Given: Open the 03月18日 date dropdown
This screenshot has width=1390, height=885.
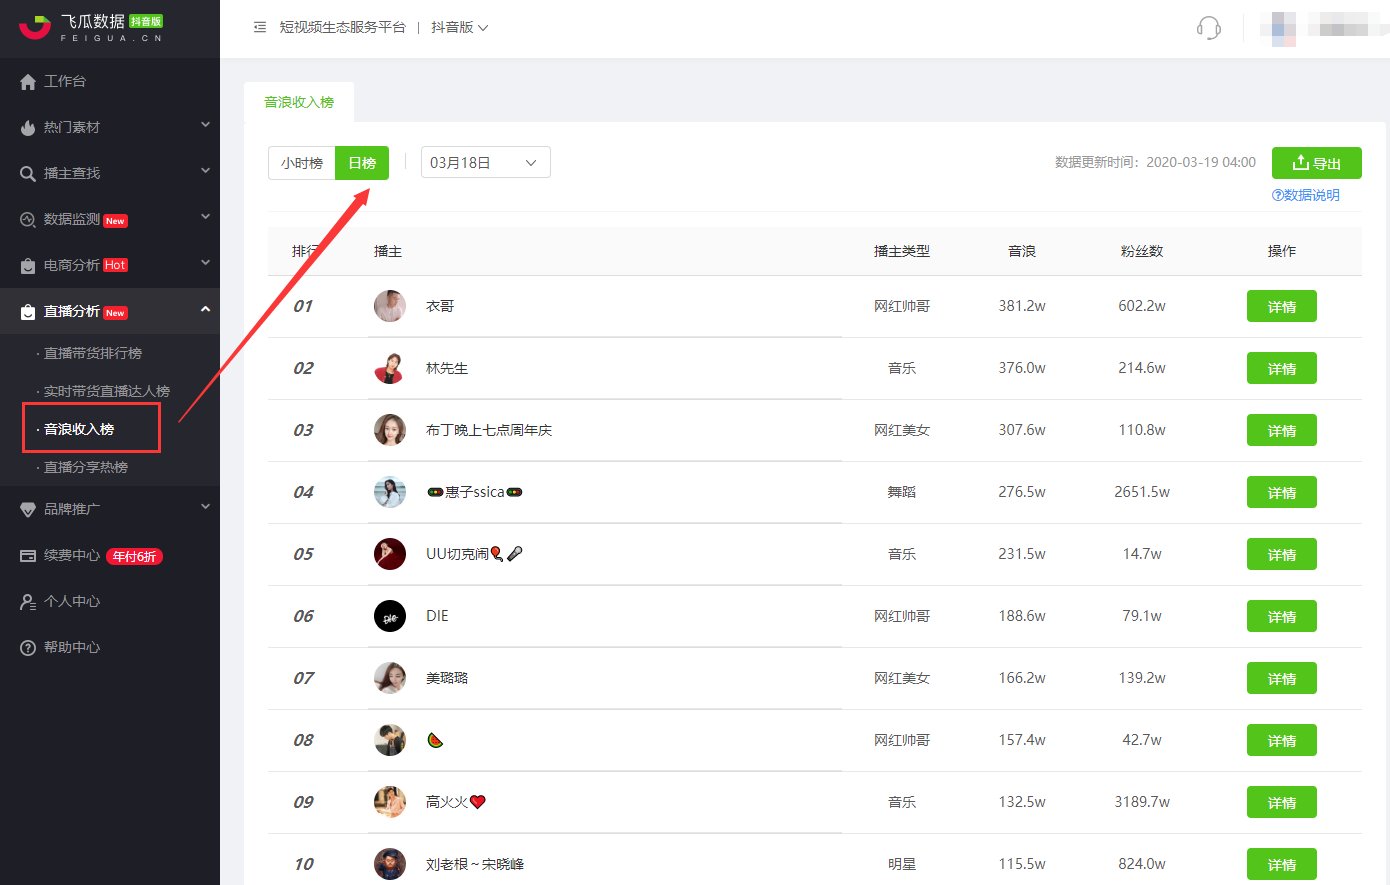Looking at the screenshot, I should tap(485, 163).
